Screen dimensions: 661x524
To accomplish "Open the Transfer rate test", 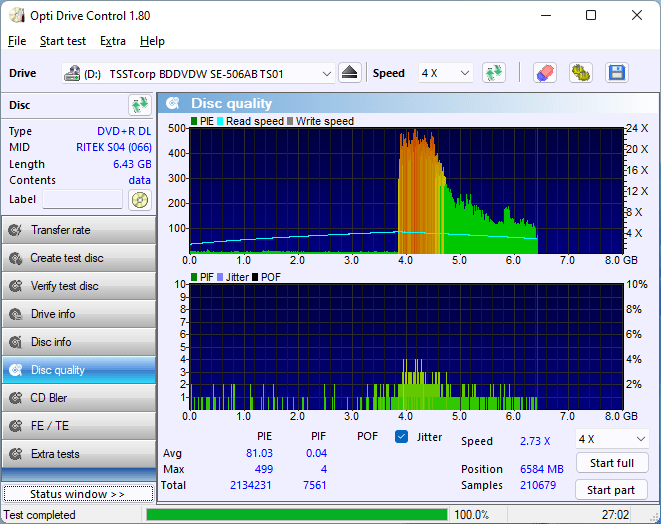I will point(78,230).
